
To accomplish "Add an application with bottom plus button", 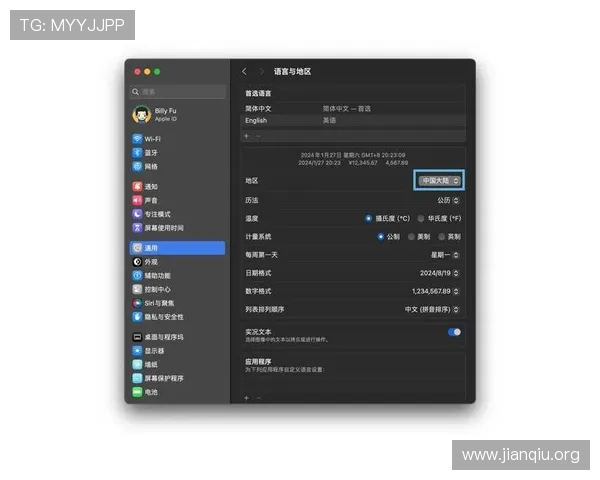I will click(x=246, y=398).
